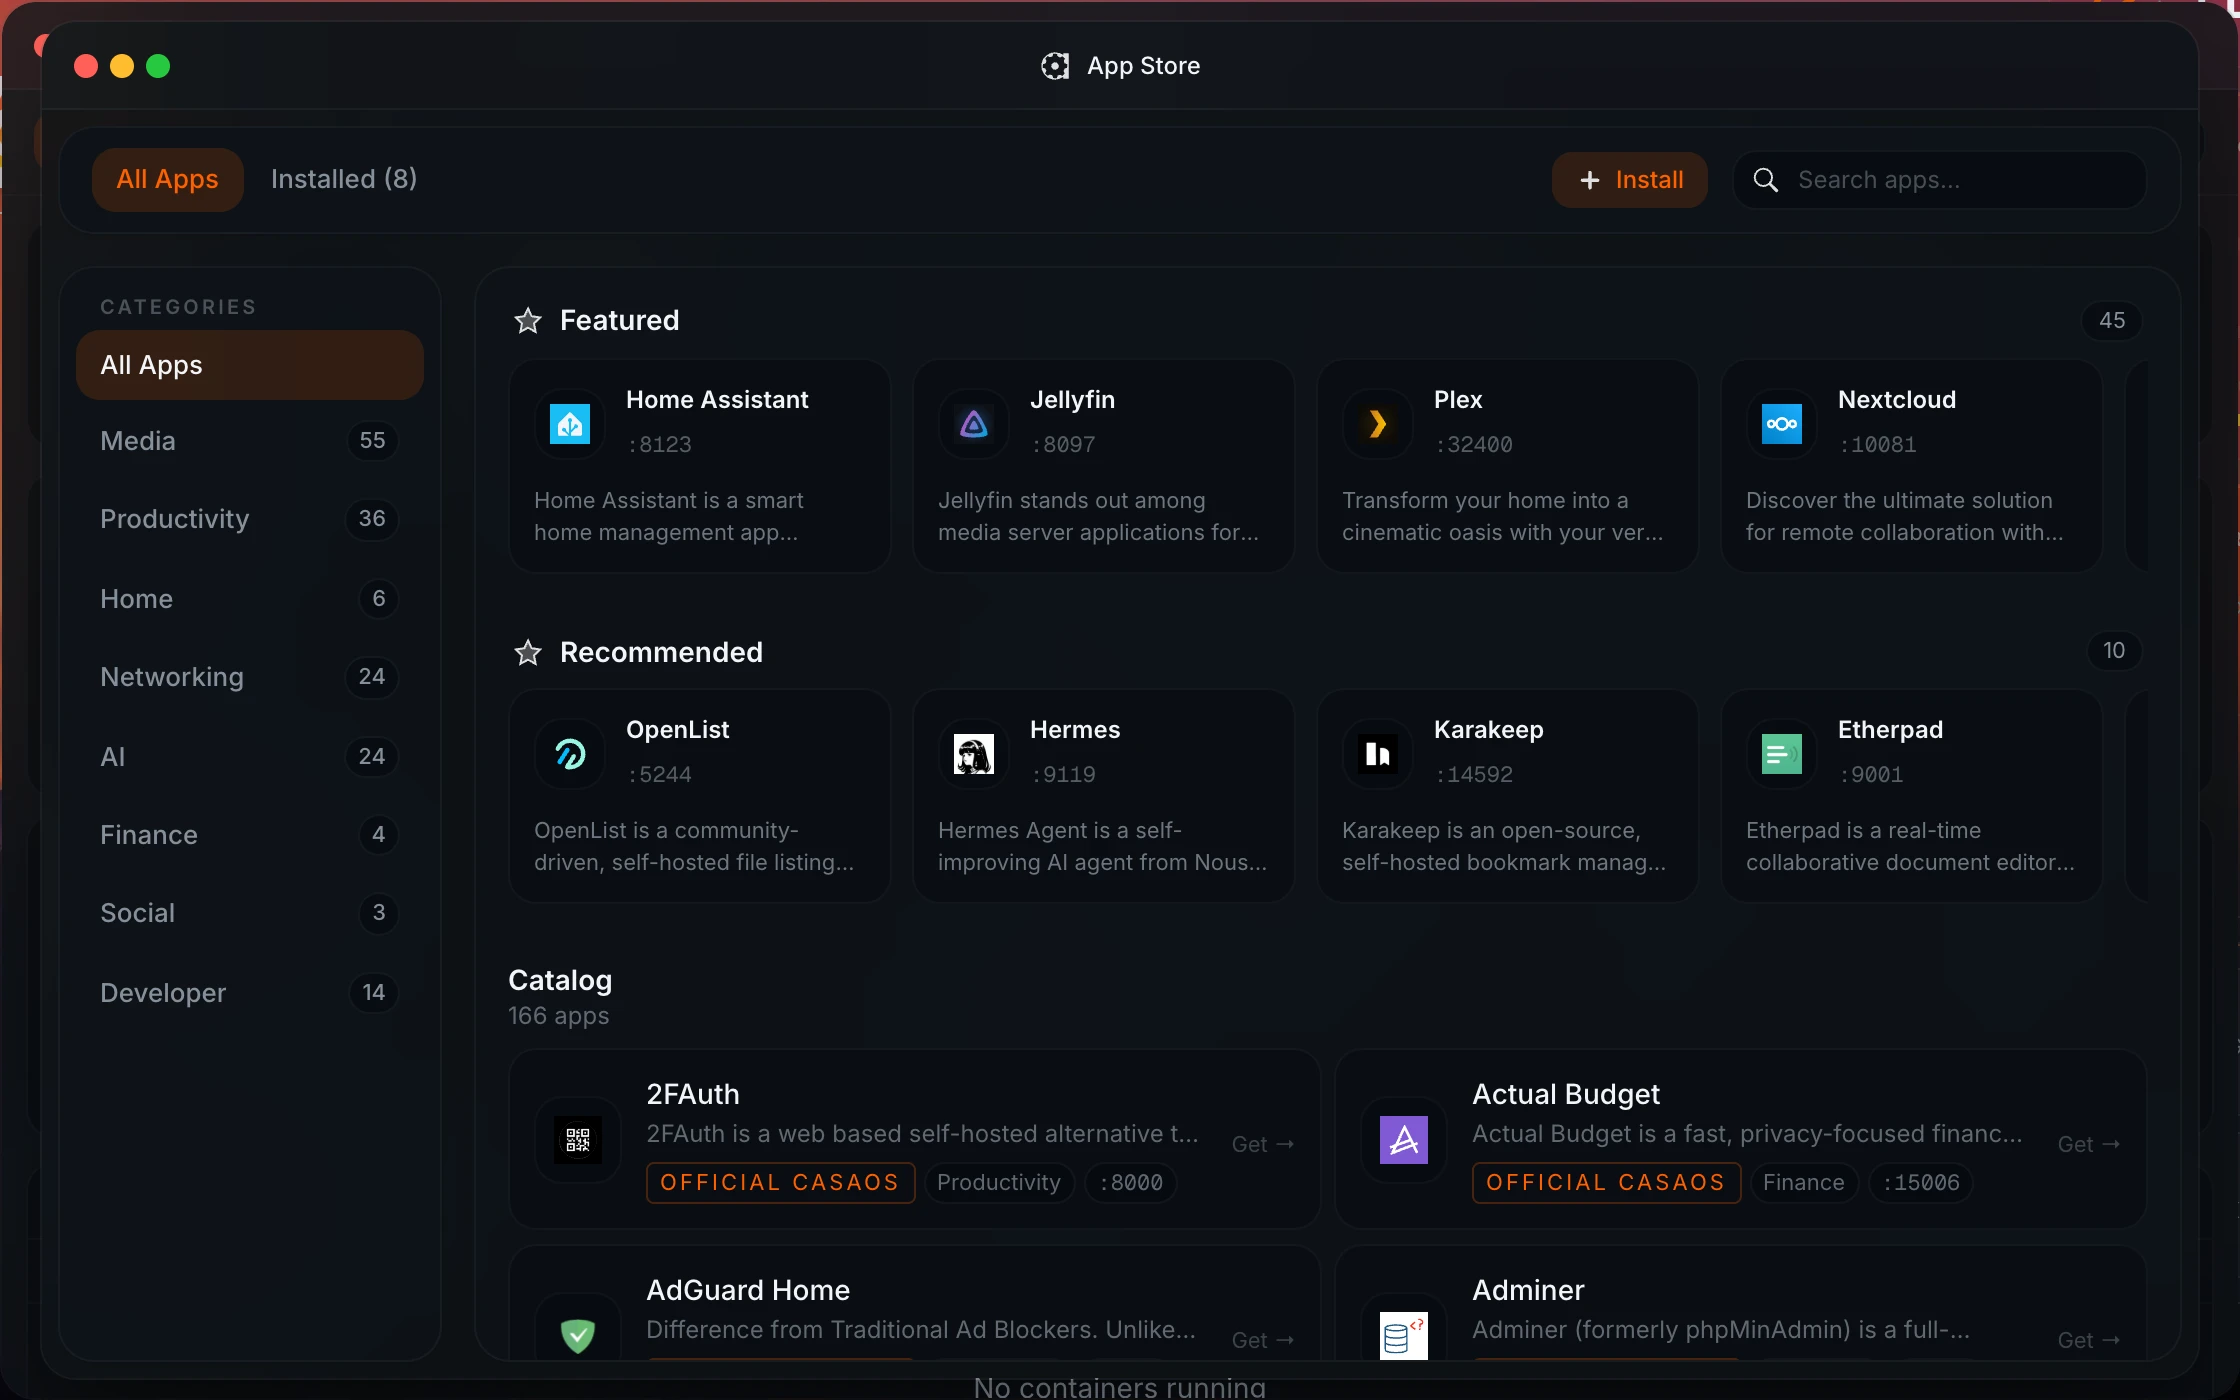Click the AdGuard Home shield icon
The height and width of the screenshot is (1400, 2240).
click(x=578, y=1334)
